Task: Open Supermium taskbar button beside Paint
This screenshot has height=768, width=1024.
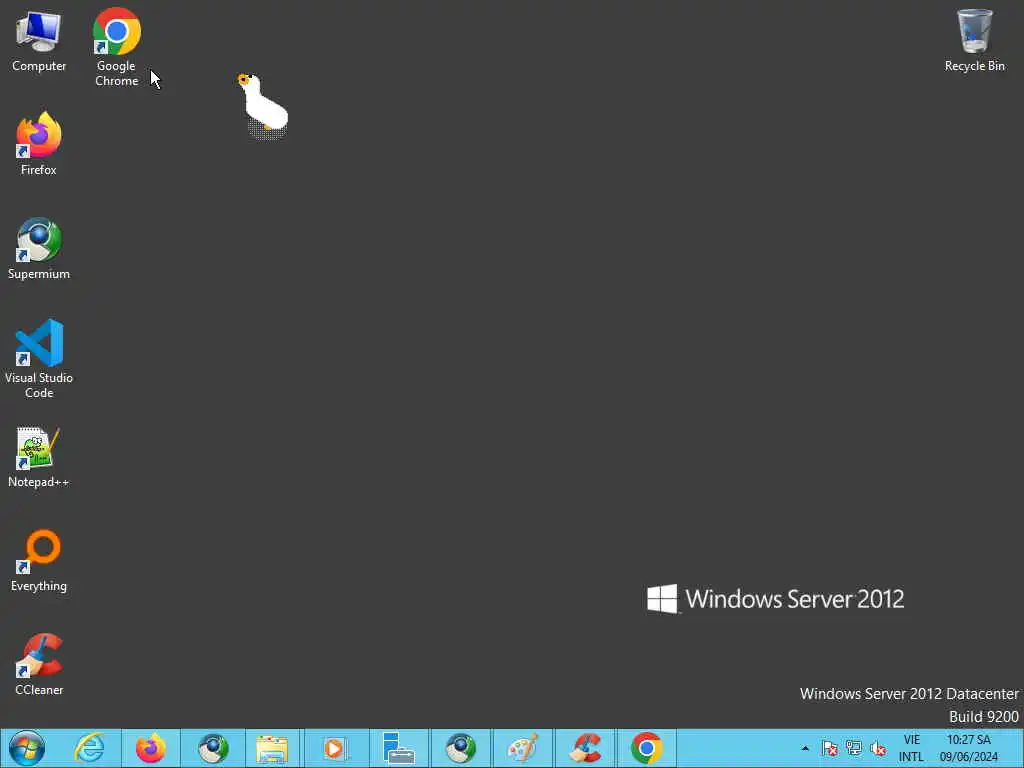Action: click(x=460, y=748)
